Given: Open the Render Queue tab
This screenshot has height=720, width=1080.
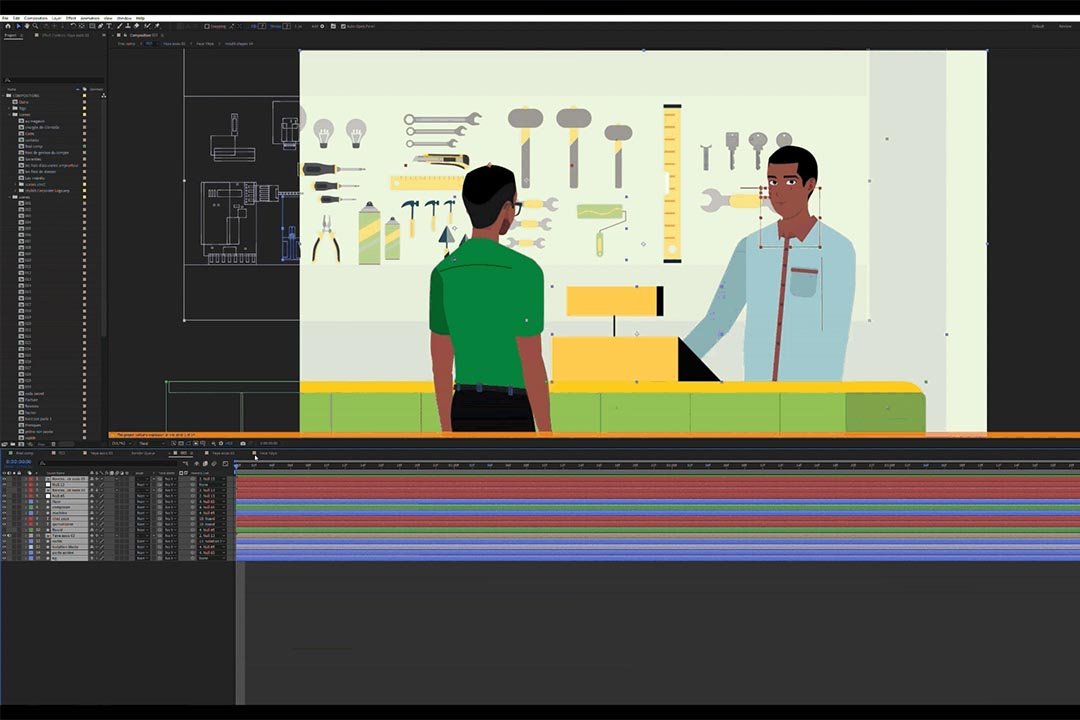Looking at the screenshot, I should (x=143, y=453).
